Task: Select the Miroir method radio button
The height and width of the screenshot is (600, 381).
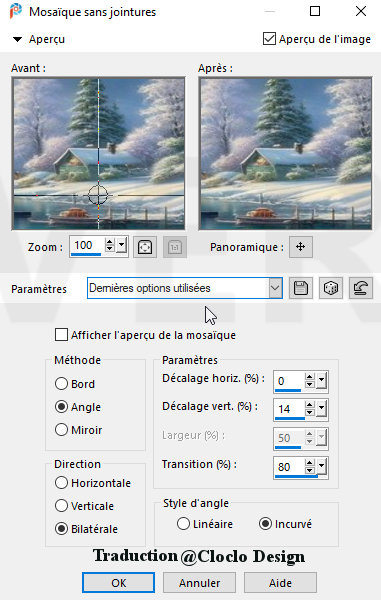Action: (x=61, y=429)
